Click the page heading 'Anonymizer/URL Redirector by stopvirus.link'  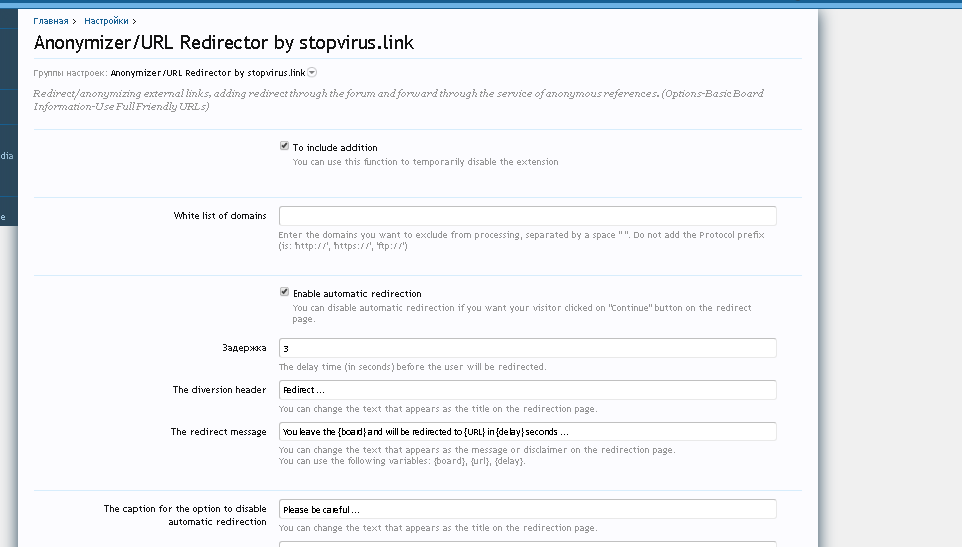coord(224,43)
